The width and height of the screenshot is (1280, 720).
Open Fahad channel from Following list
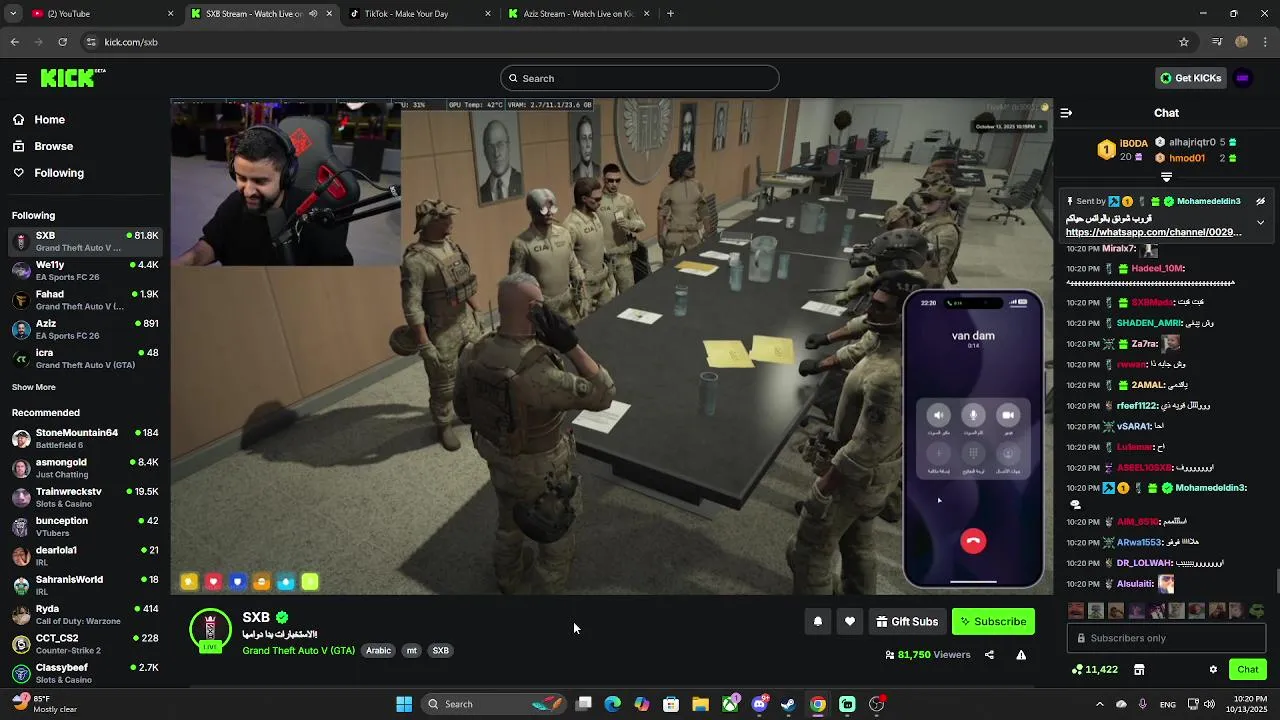[x=85, y=300]
